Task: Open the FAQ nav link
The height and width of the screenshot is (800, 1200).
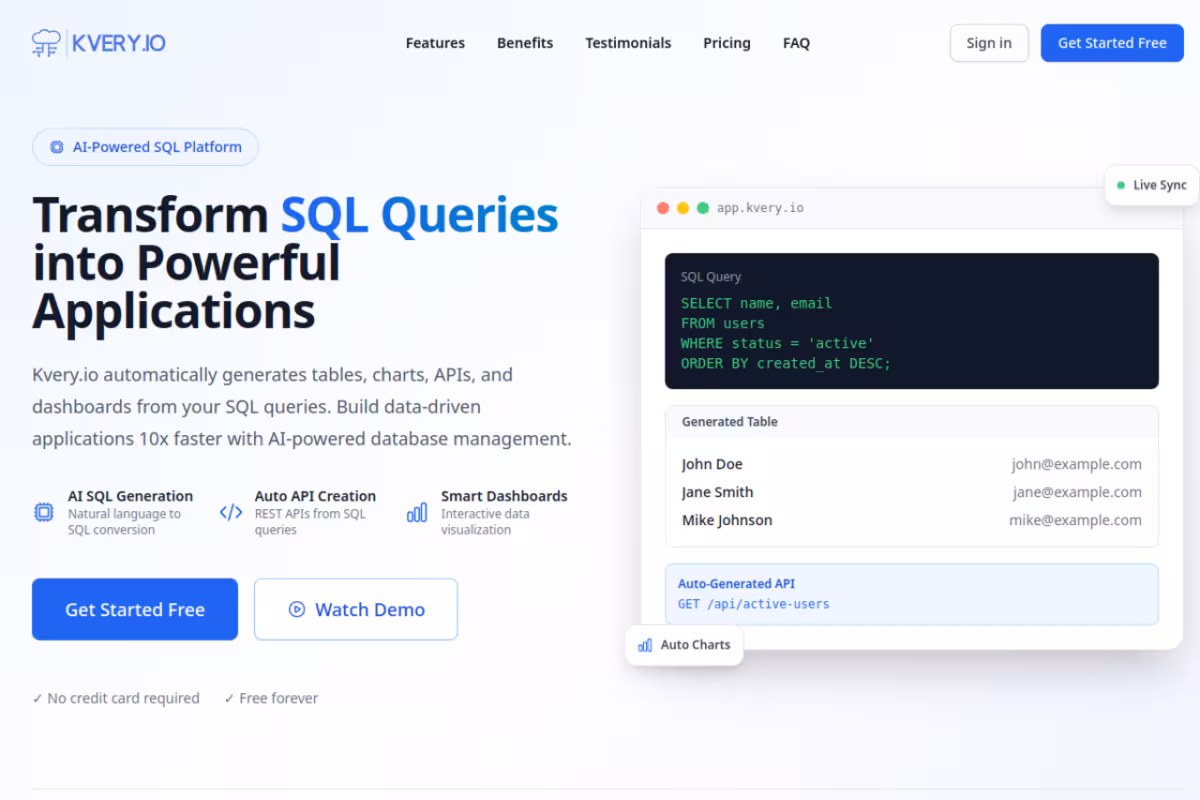Action: pyautogui.click(x=796, y=43)
